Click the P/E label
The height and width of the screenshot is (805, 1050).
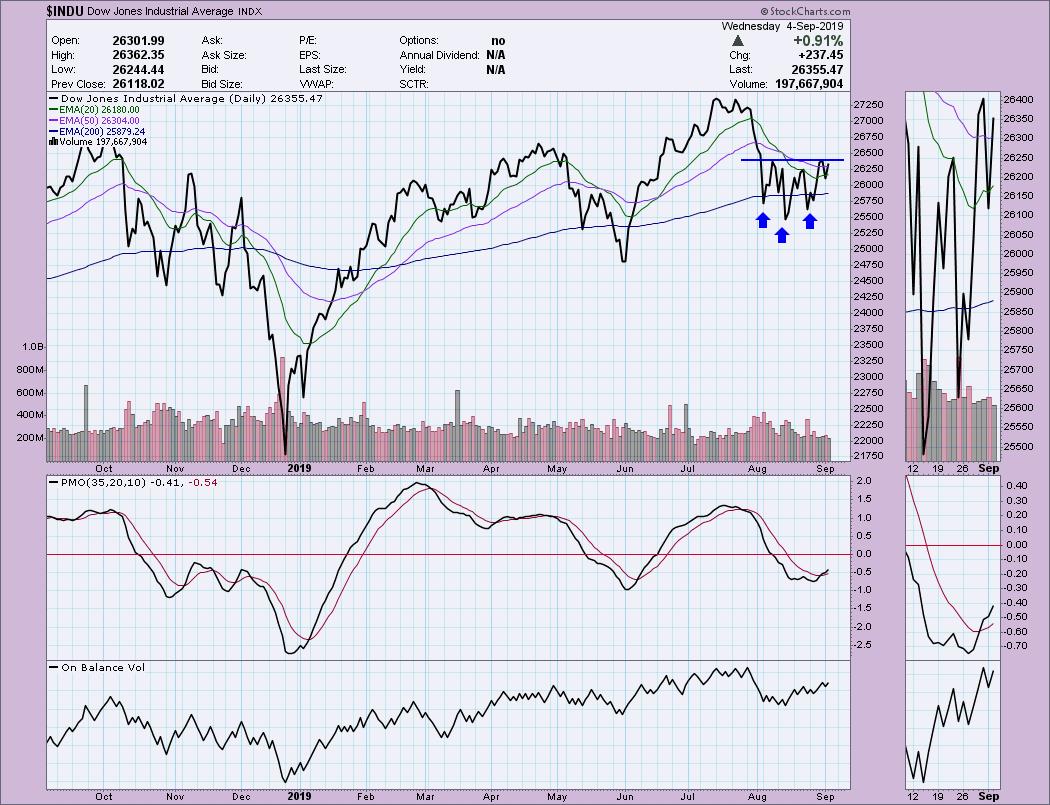(x=308, y=41)
